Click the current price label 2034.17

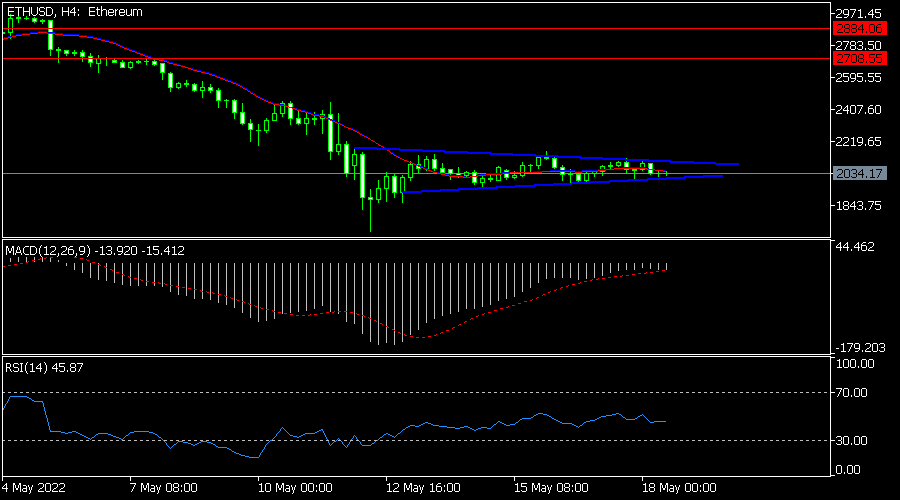[859, 173]
